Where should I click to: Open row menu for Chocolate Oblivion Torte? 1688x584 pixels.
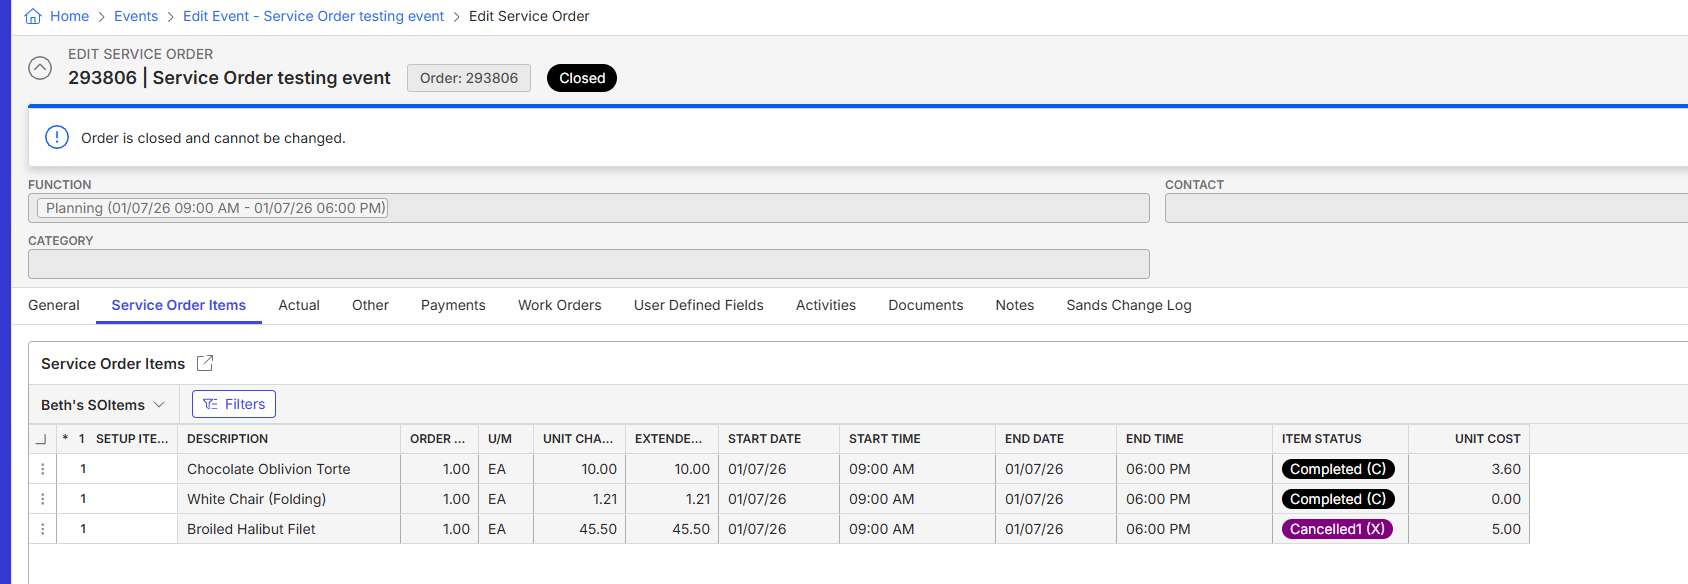click(43, 469)
